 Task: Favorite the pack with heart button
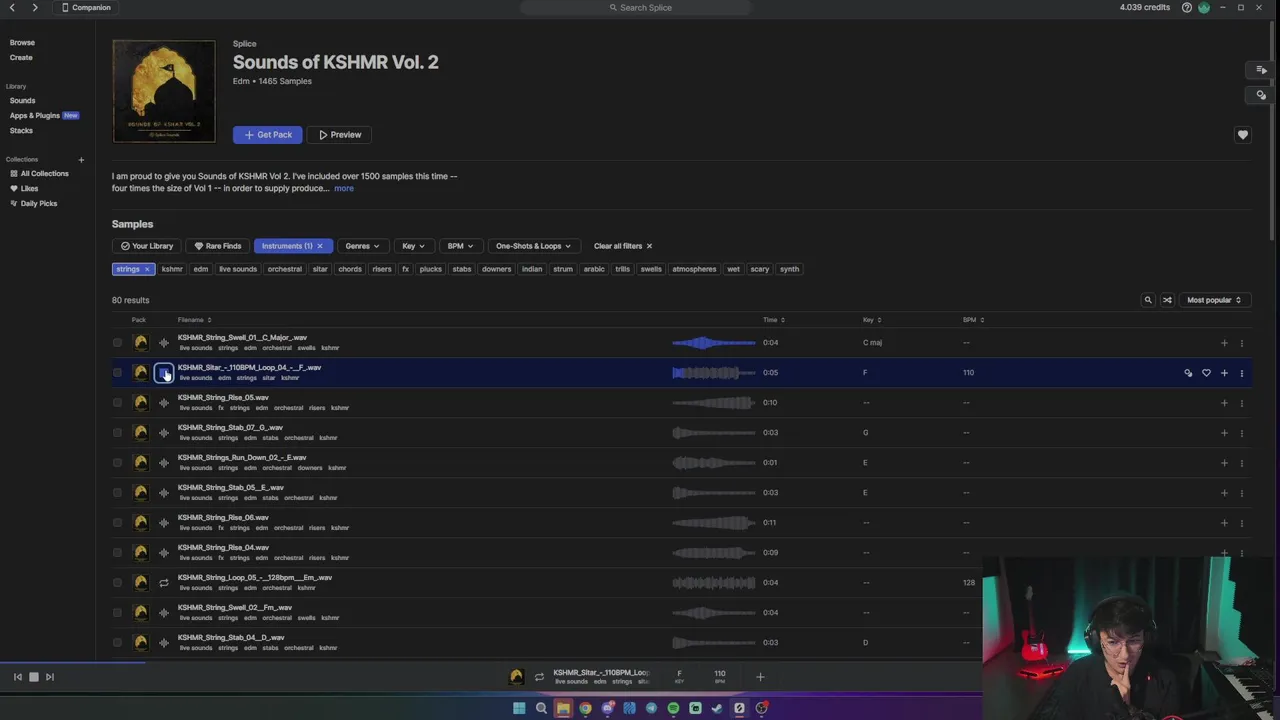tap(1243, 135)
